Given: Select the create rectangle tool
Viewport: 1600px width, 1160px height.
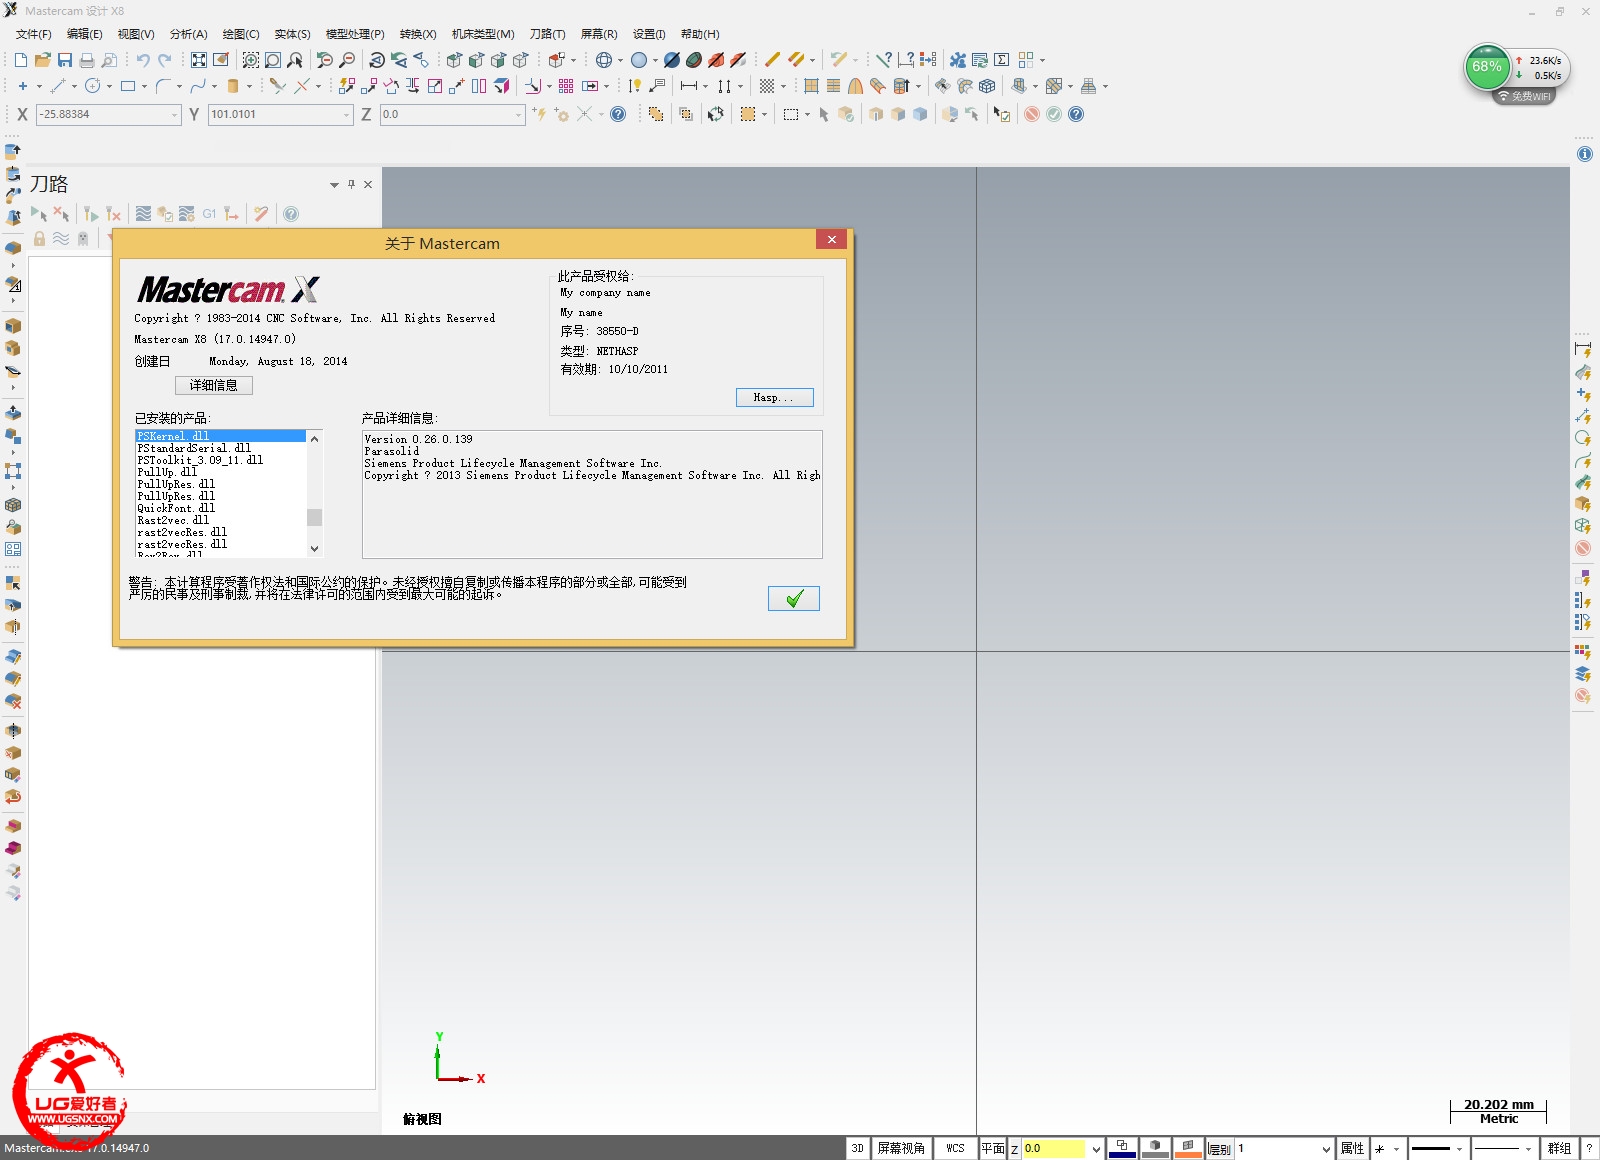Looking at the screenshot, I should (128, 86).
